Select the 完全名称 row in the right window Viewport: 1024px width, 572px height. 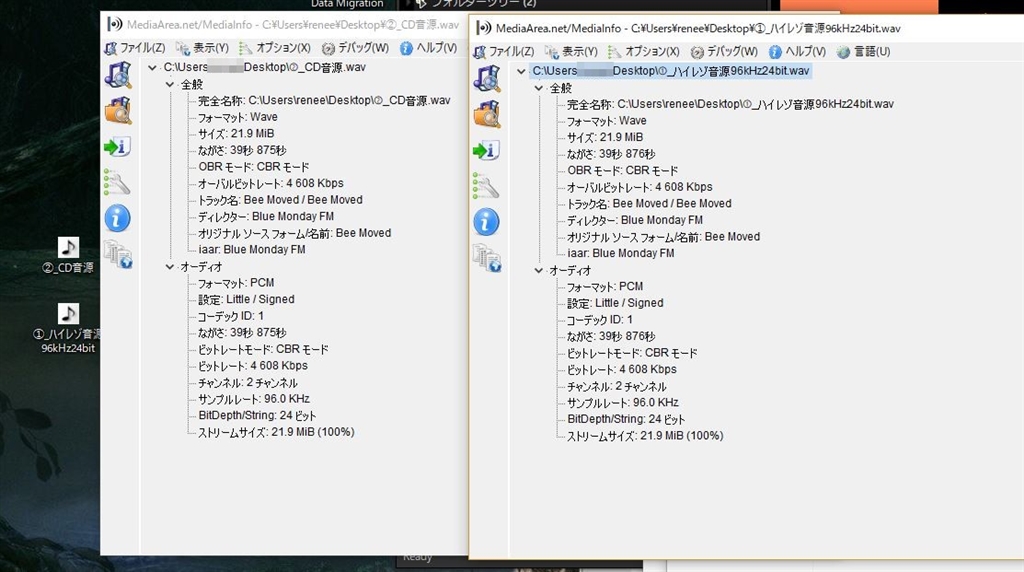[731, 104]
